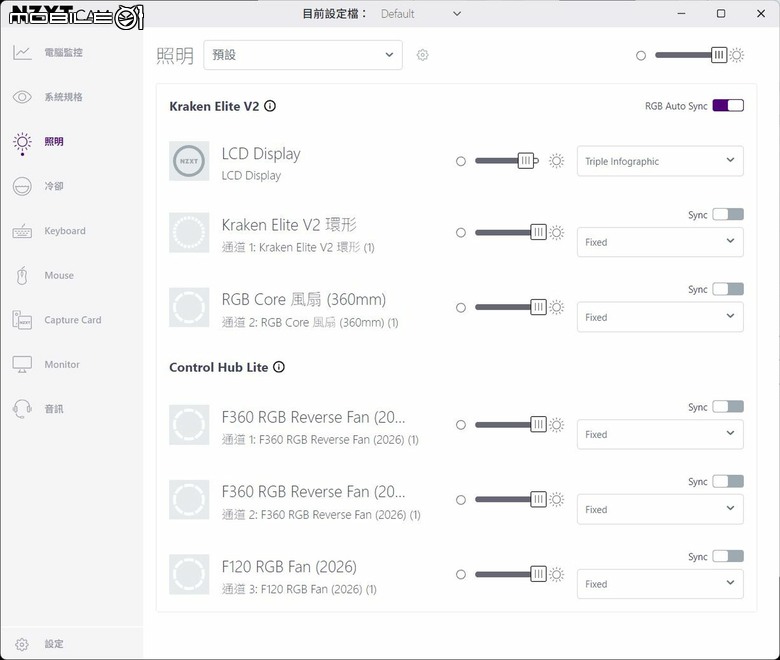Click the Keyboard icon in sidebar
Image resolution: width=780 pixels, height=660 pixels.
(22, 231)
